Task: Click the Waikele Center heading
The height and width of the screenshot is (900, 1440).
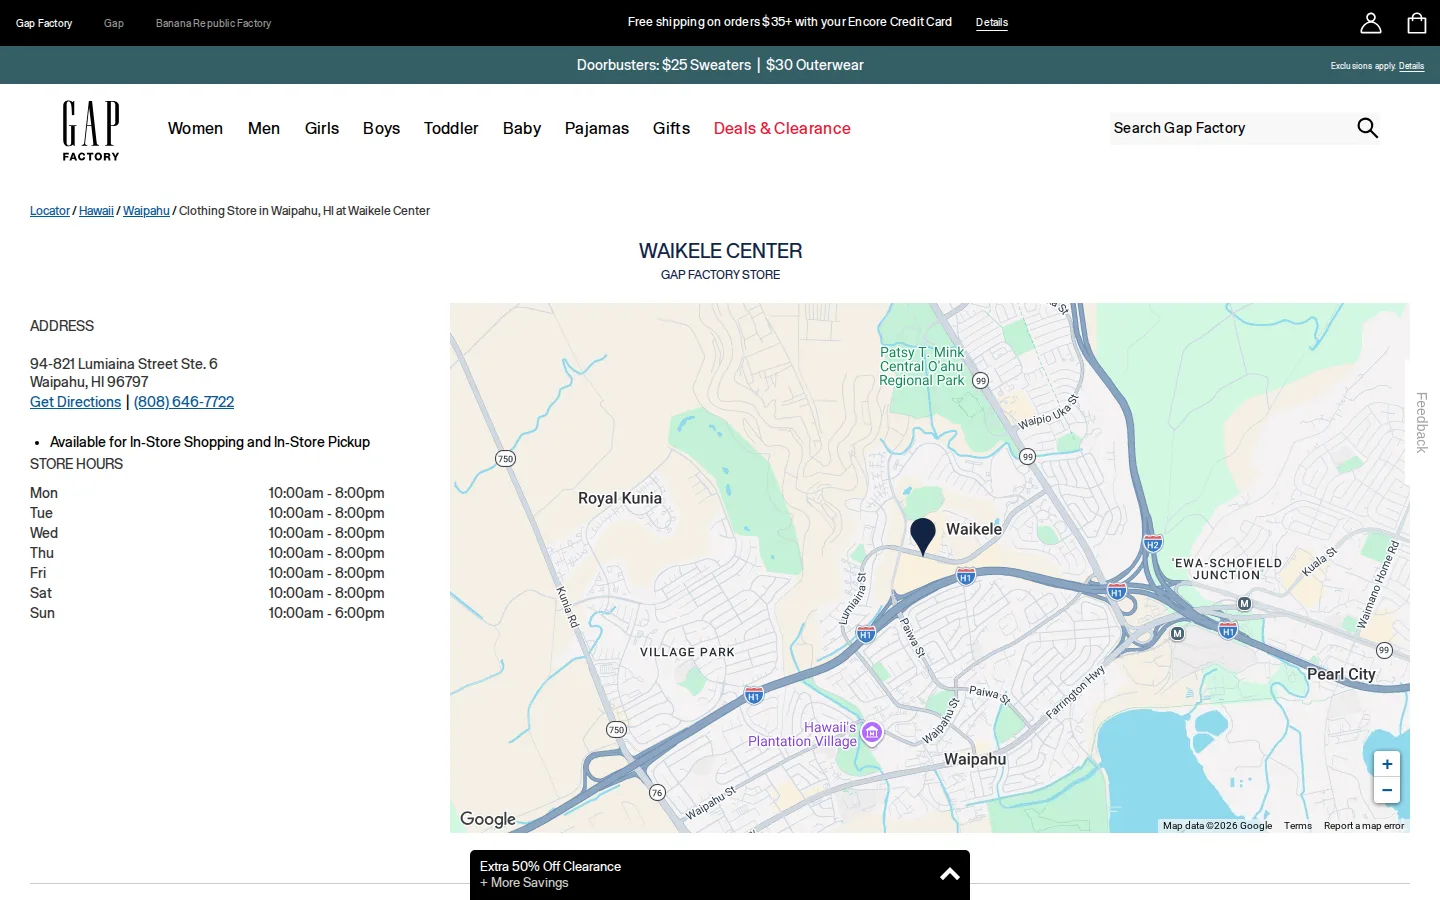Action: (720, 251)
